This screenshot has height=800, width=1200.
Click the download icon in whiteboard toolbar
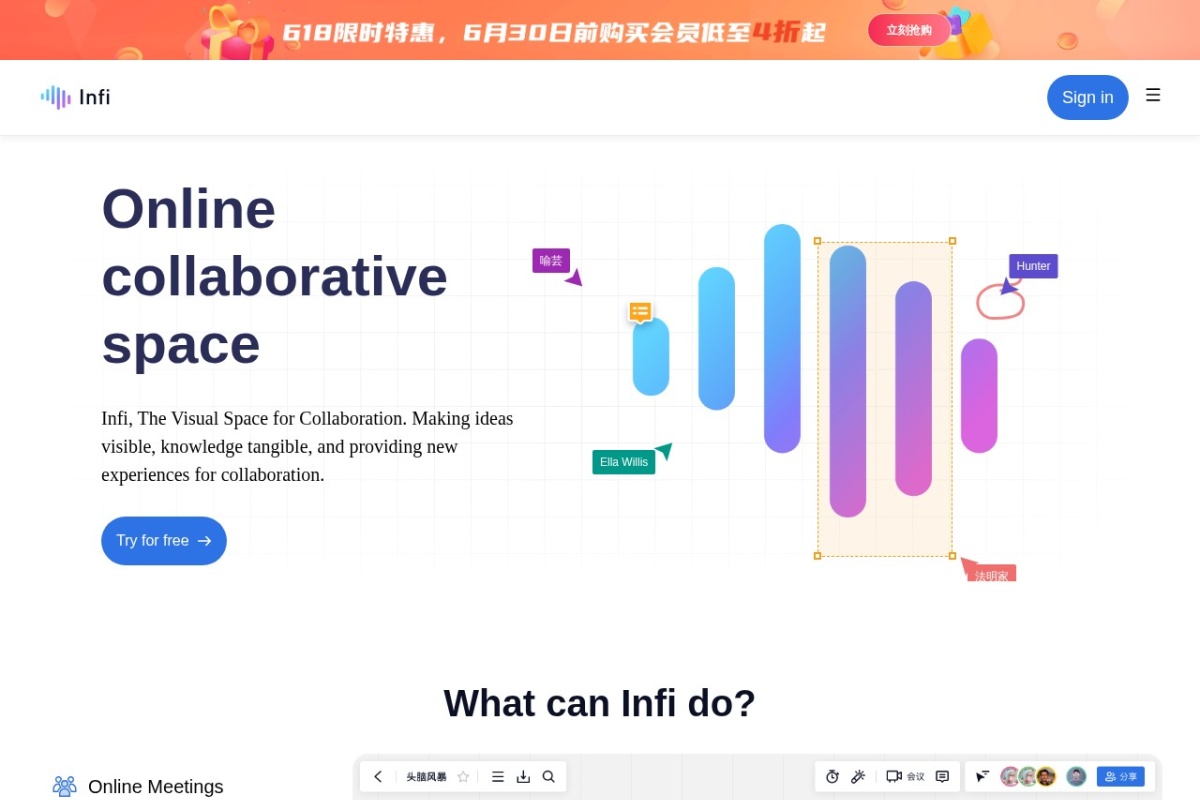coord(523,777)
